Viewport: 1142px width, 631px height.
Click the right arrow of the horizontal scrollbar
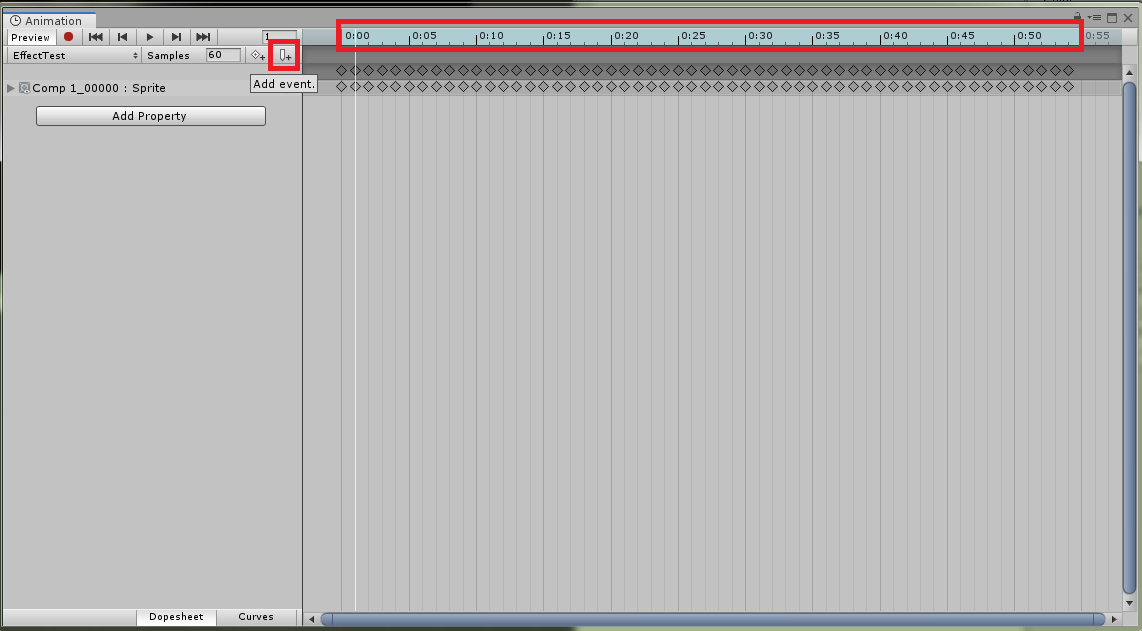click(1114, 619)
